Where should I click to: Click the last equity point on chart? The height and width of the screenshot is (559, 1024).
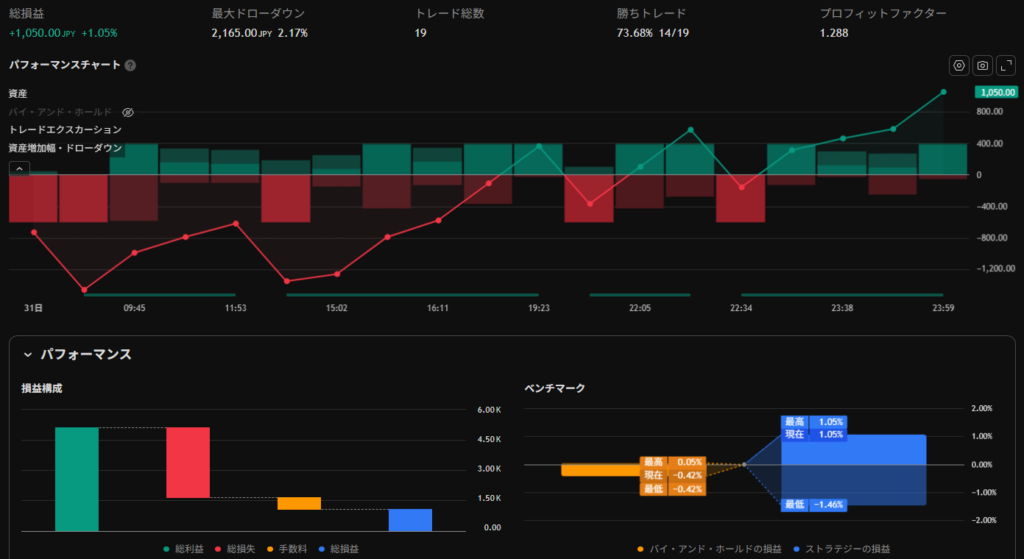click(942, 92)
